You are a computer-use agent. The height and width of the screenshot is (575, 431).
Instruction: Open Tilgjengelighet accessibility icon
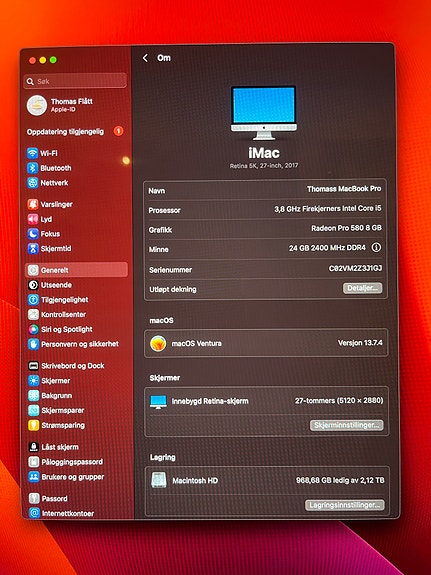point(33,300)
